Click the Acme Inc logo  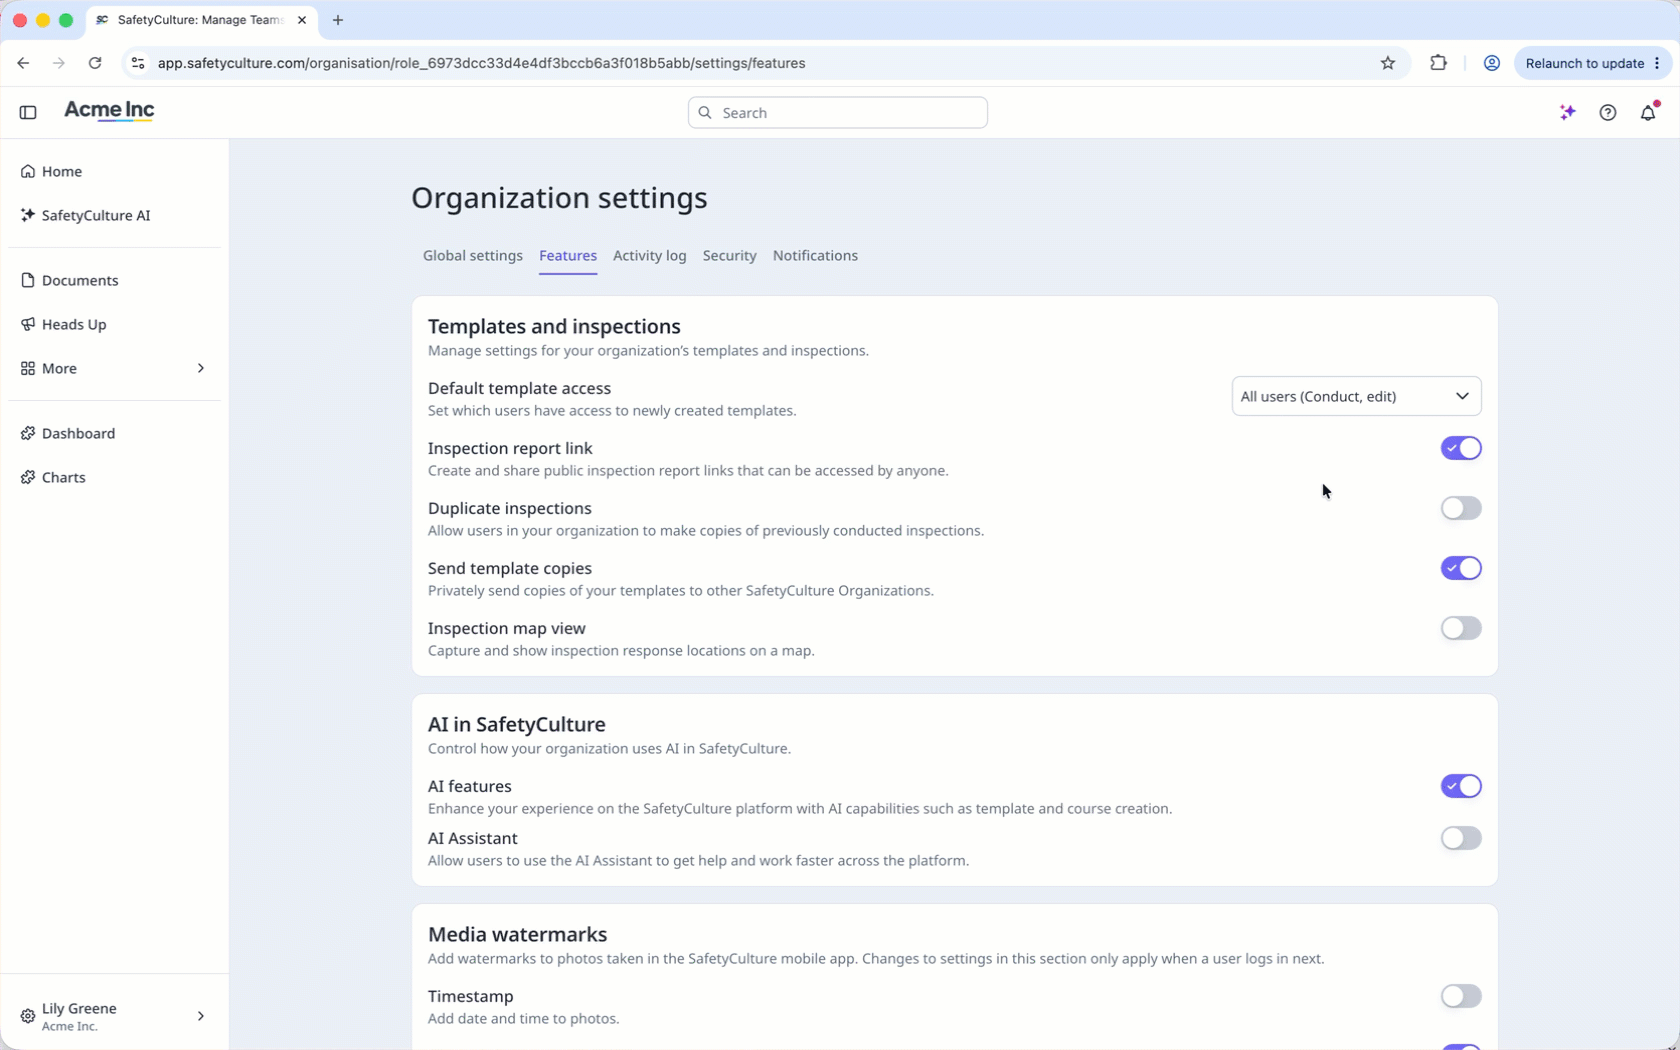(x=109, y=111)
